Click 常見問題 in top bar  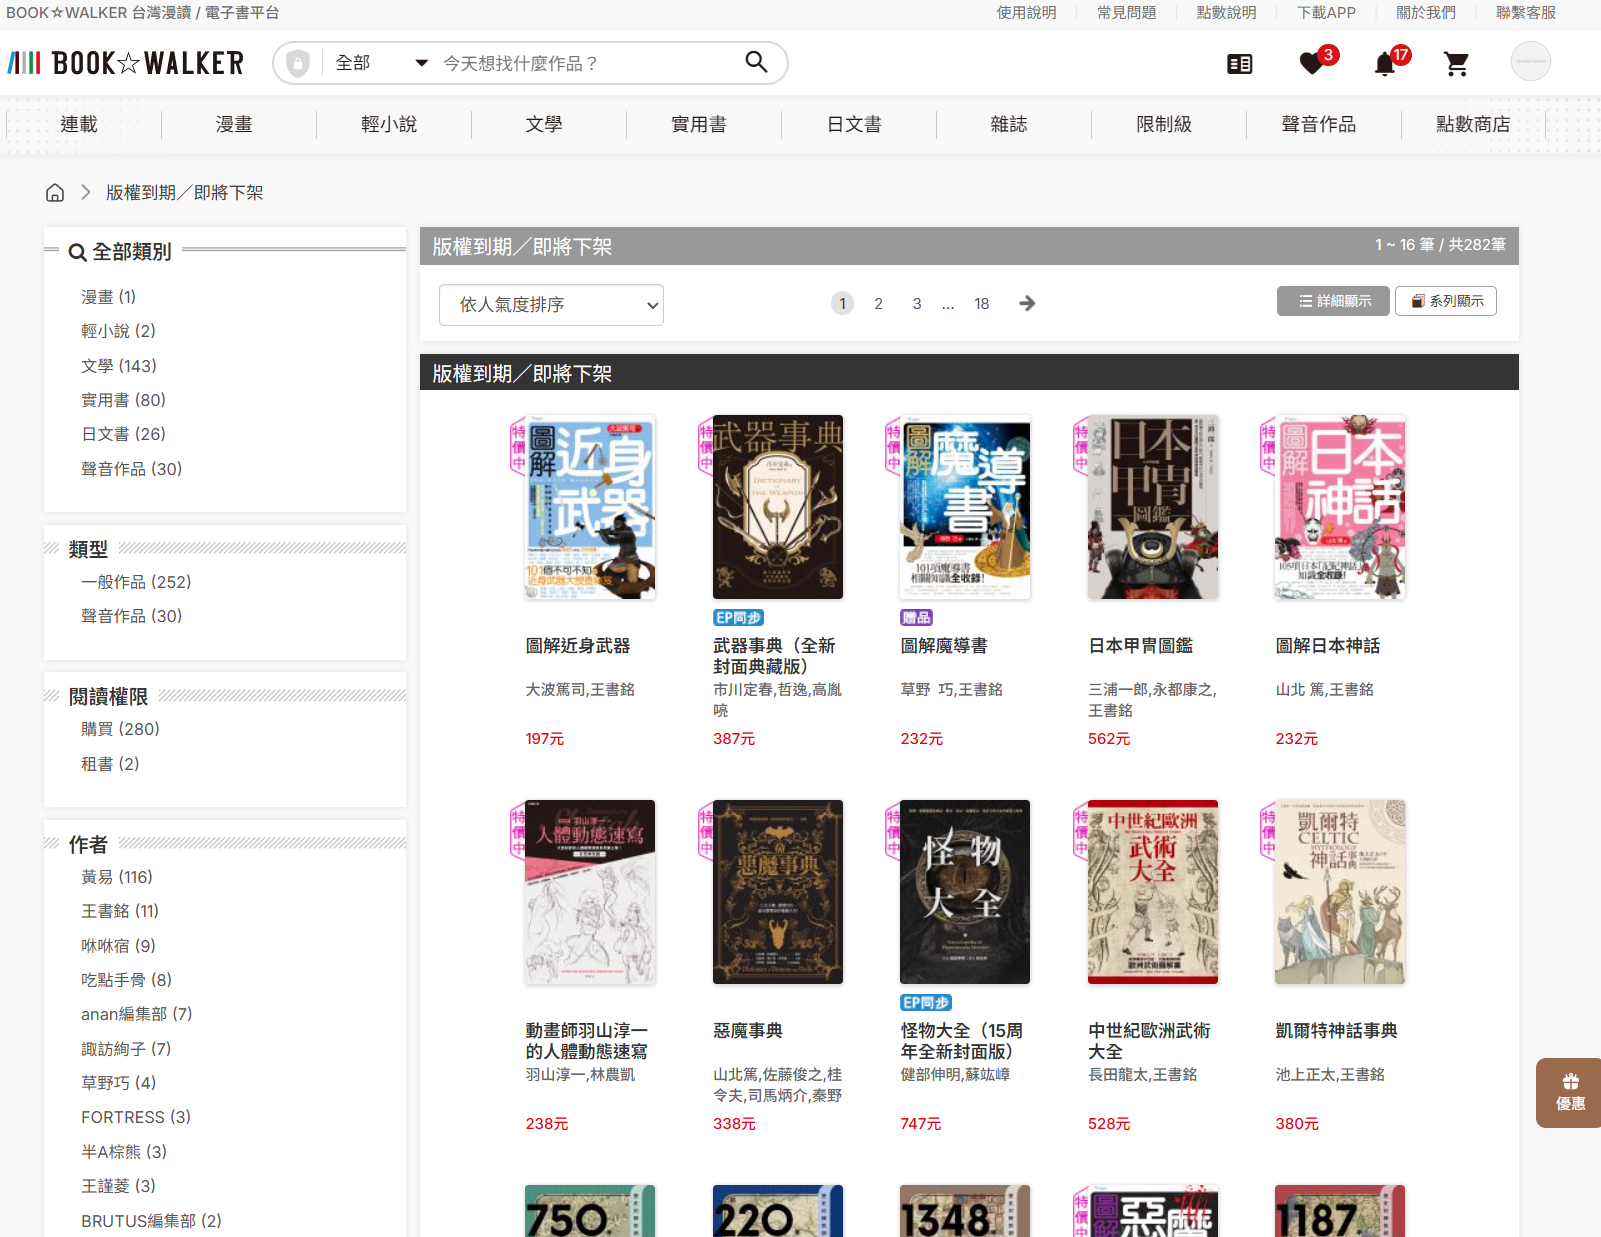click(1127, 13)
